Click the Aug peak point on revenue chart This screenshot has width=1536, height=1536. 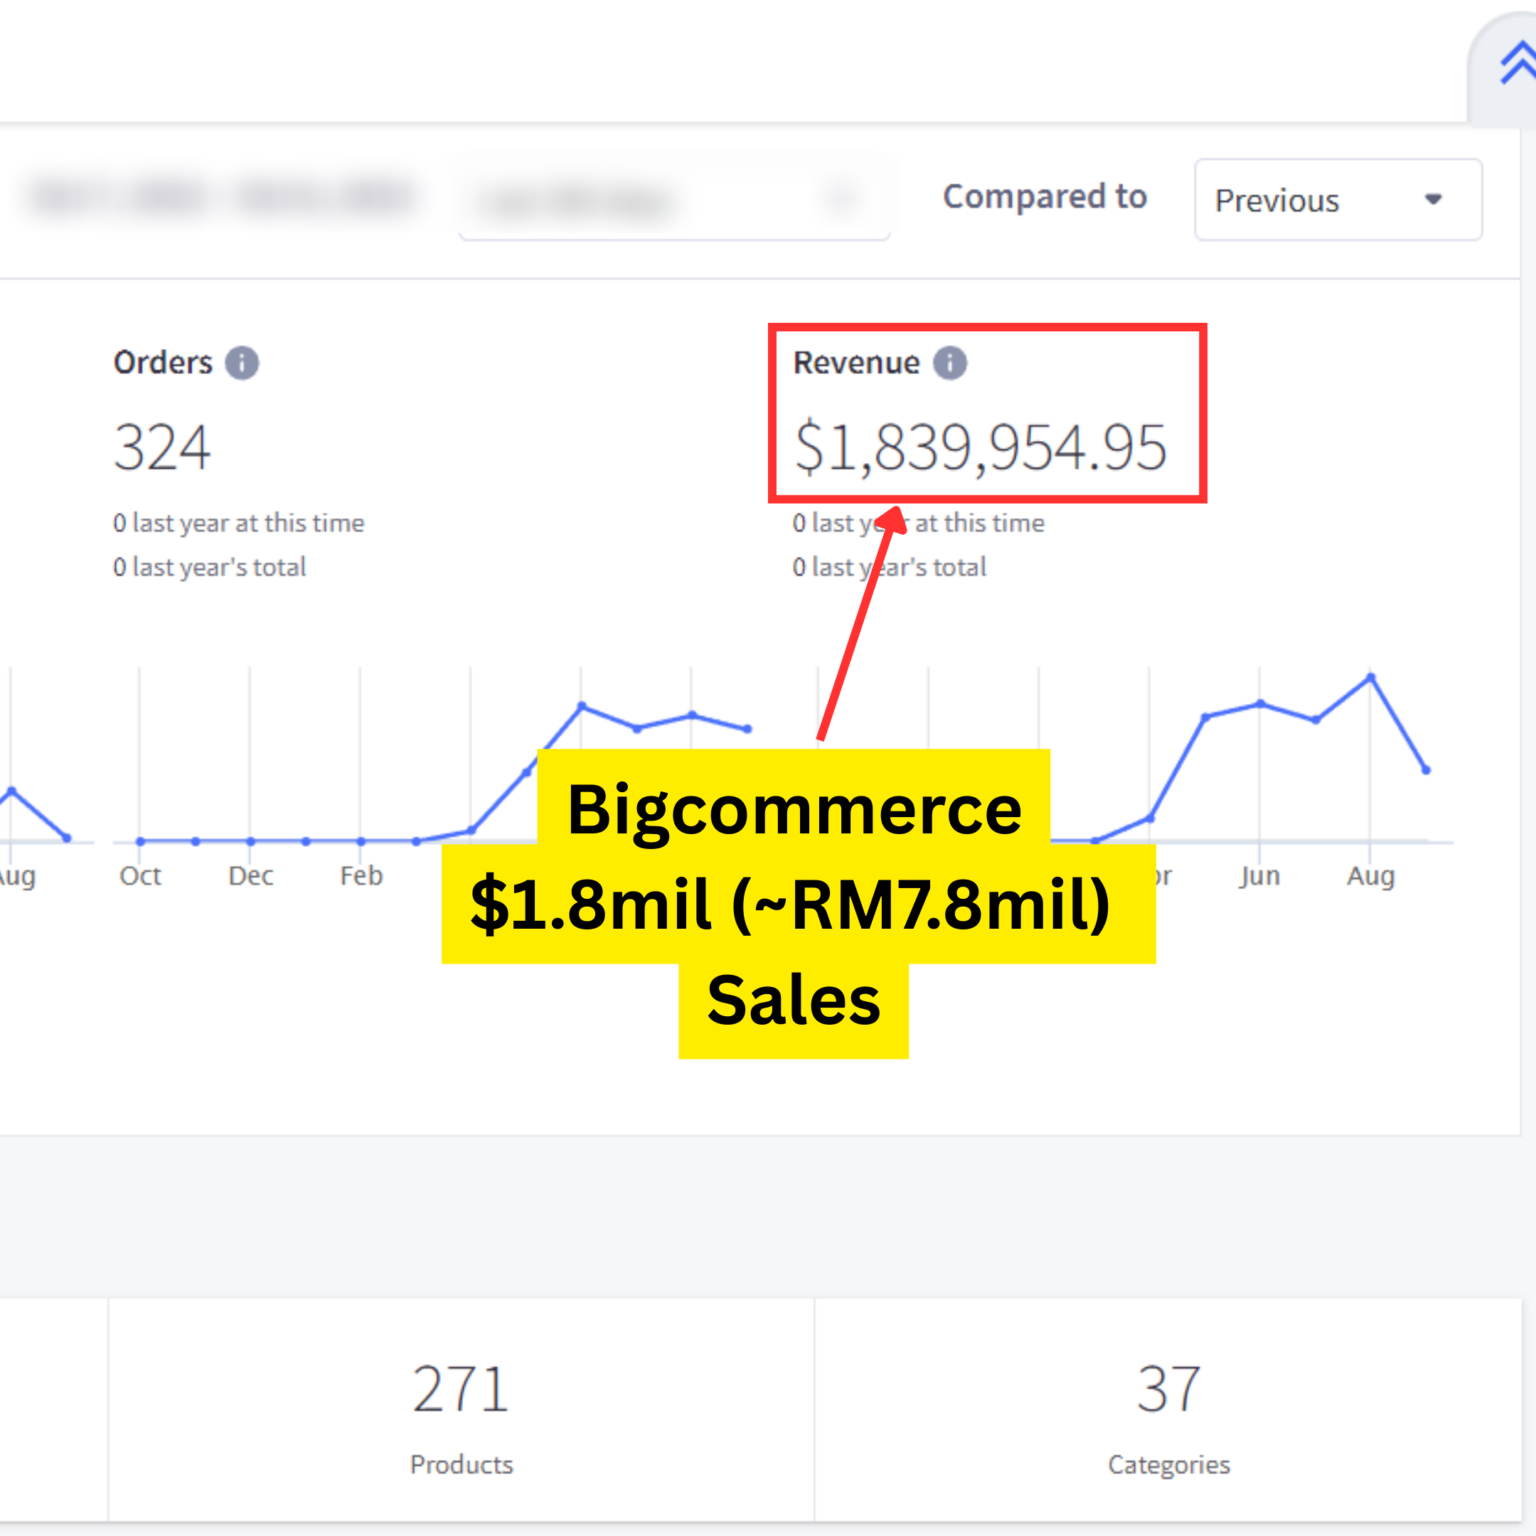click(x=1371, y=678)
